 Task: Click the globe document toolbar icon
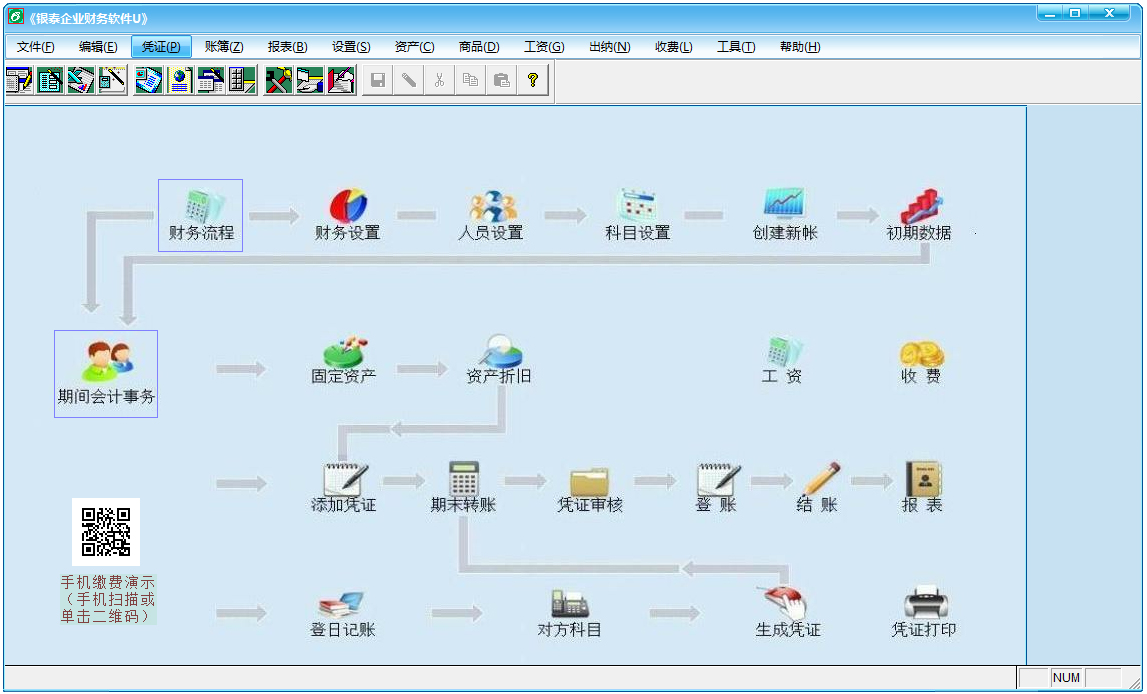pos(179,80)
